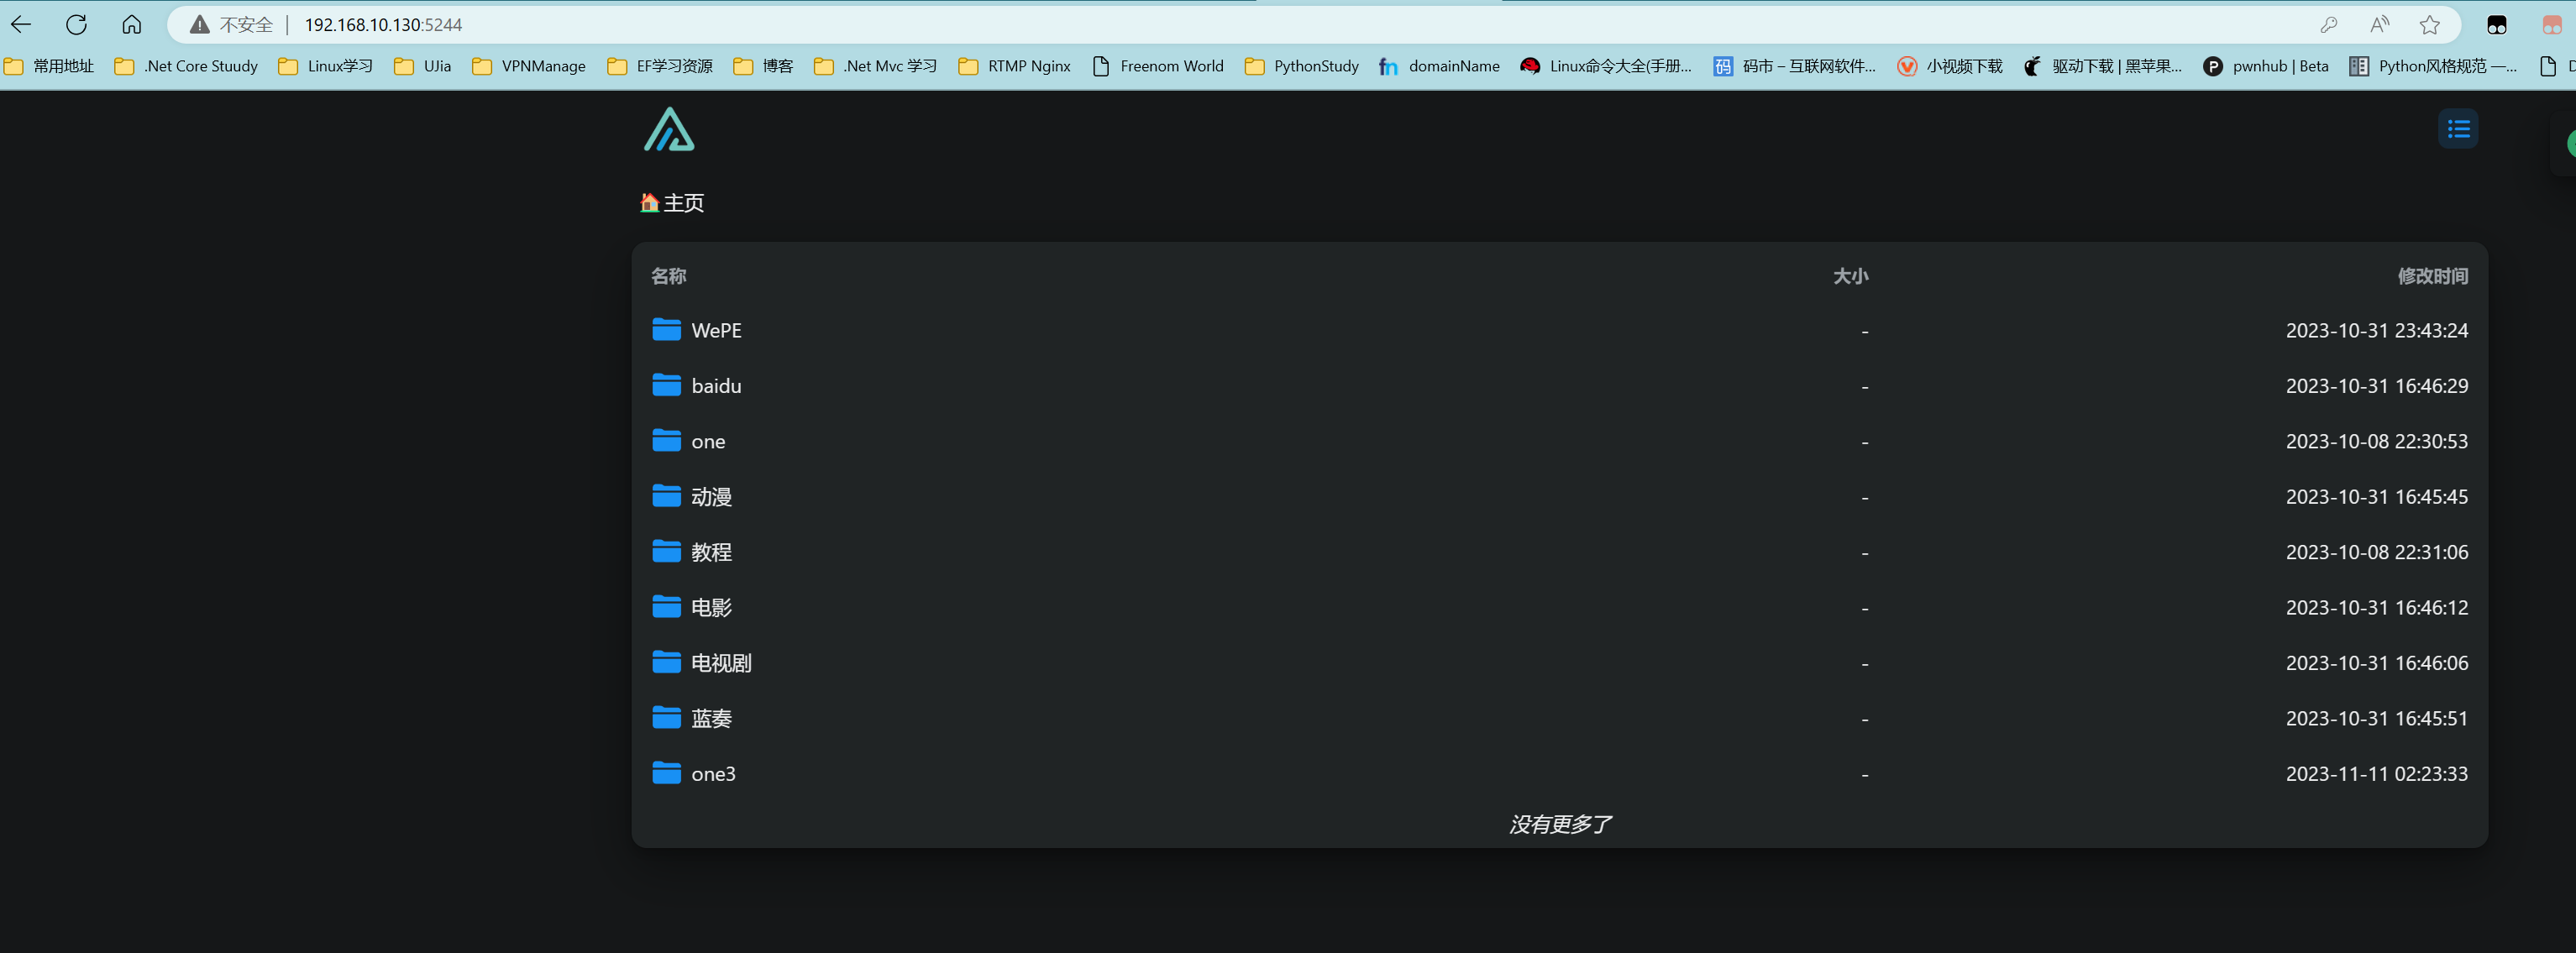
Task: Open the 码市 bookmark
Action: pos(1795,66)
